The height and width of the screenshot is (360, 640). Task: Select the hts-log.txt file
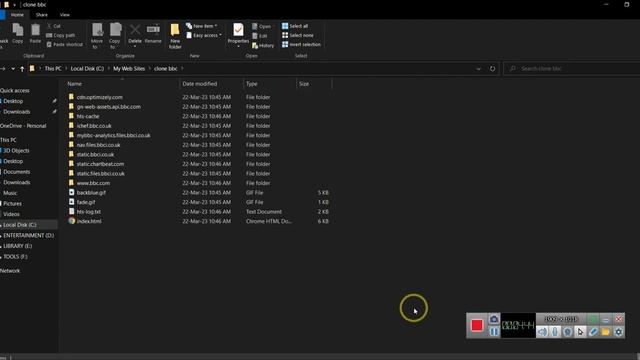(89, 212)
